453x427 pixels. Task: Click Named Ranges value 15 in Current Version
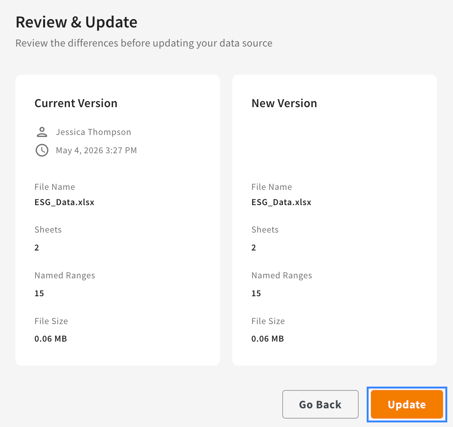39,293
